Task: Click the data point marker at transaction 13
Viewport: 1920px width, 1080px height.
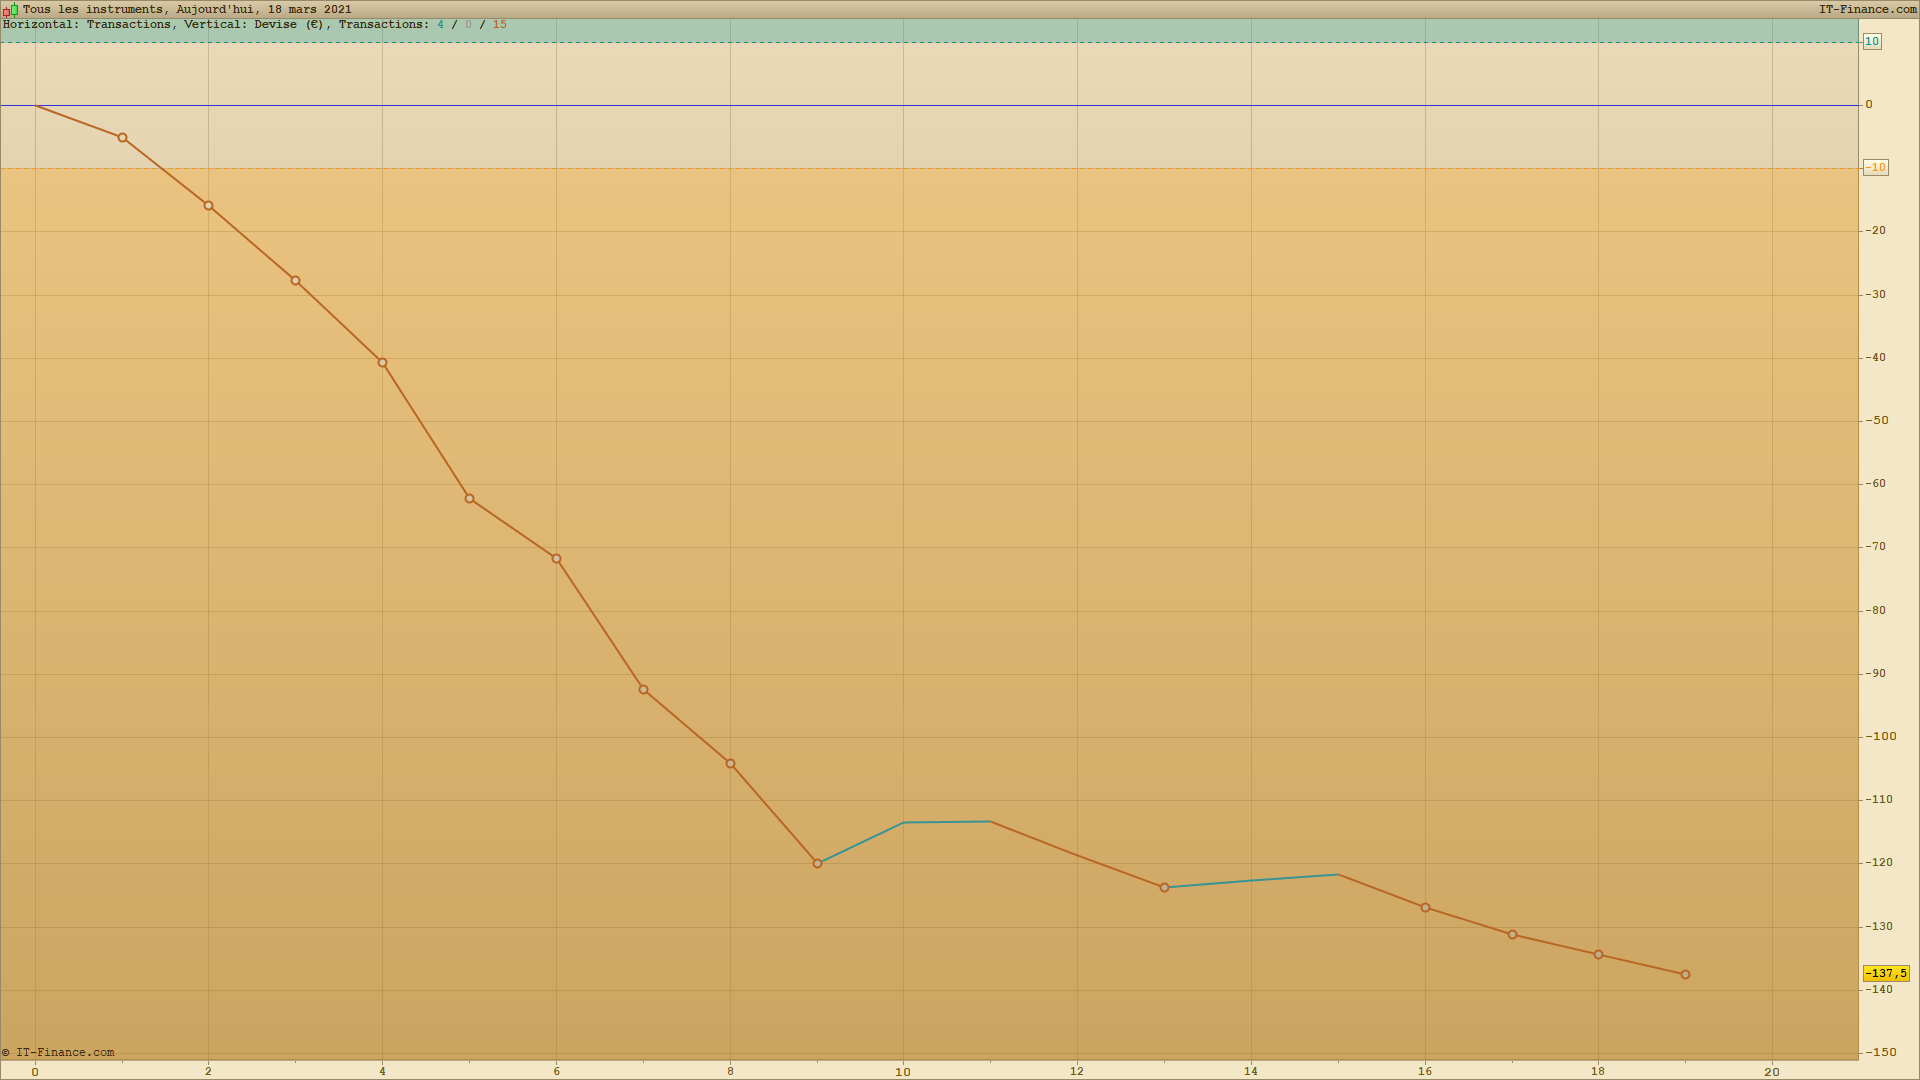Action: (1164, 887)
